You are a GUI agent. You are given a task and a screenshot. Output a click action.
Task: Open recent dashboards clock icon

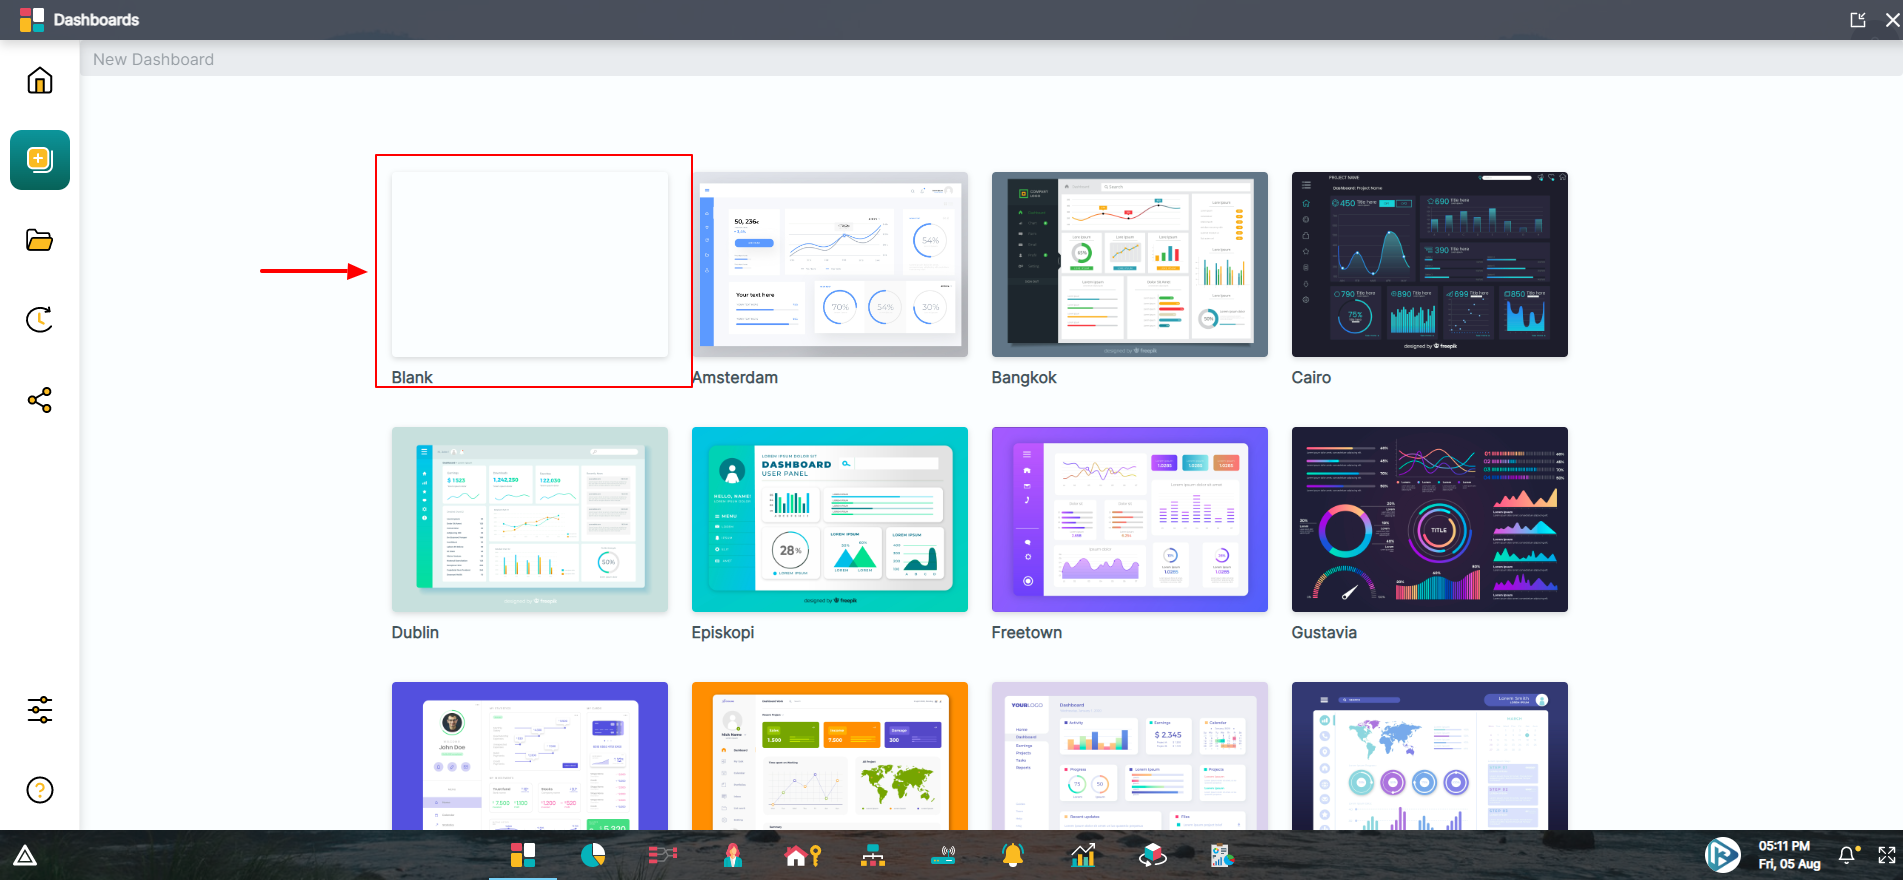pos(40,320)
